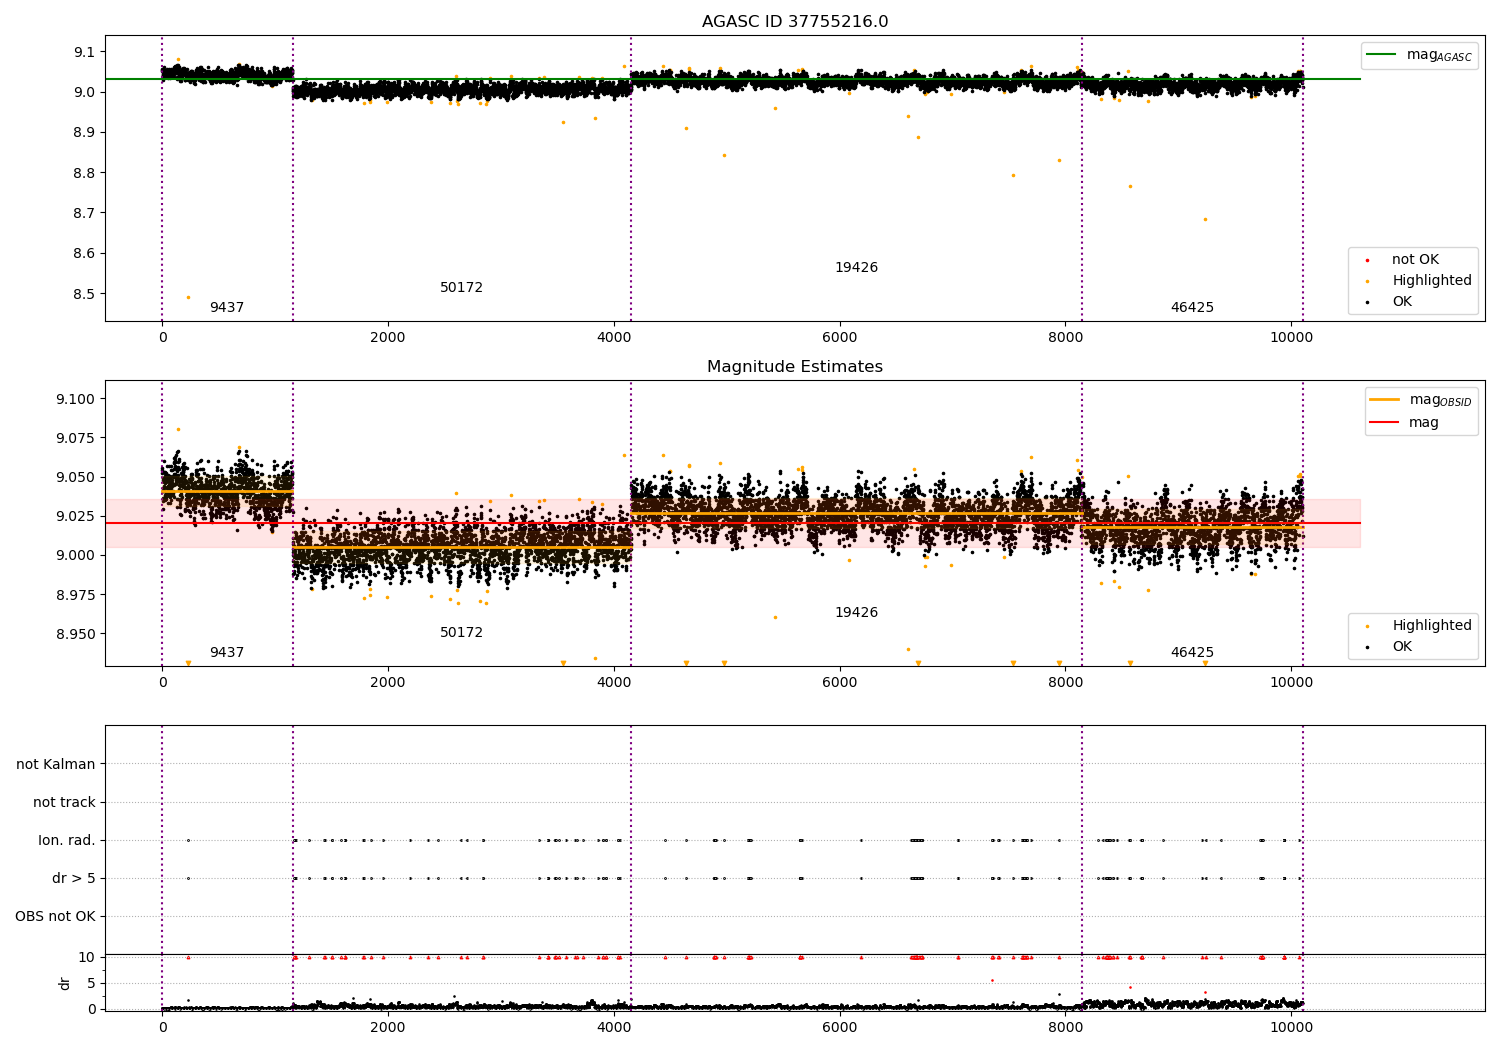Click y-tick '5' on the dr subplot
This screenshot has height=1050, width=1500.
coord(91,984)
